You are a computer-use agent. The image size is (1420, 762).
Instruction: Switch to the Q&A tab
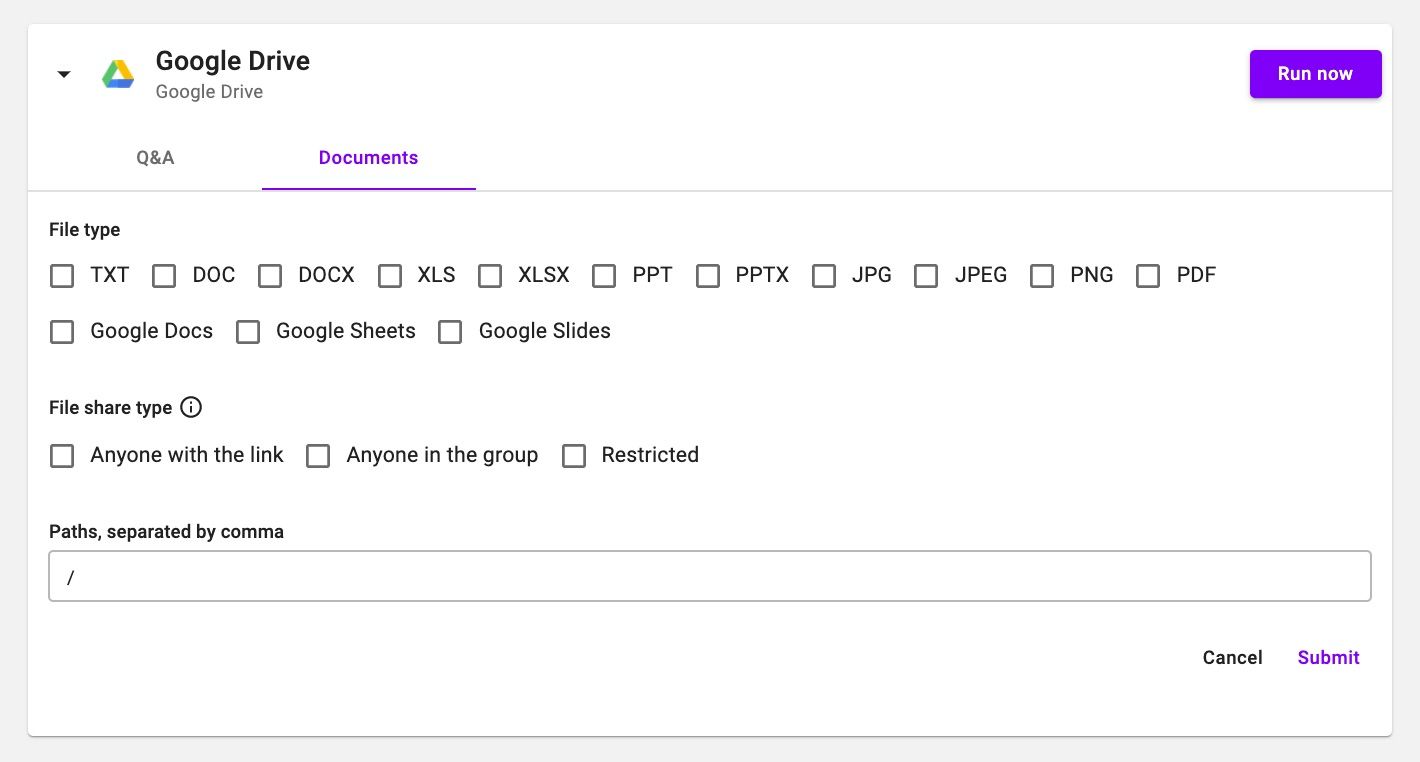click(155, 158)
